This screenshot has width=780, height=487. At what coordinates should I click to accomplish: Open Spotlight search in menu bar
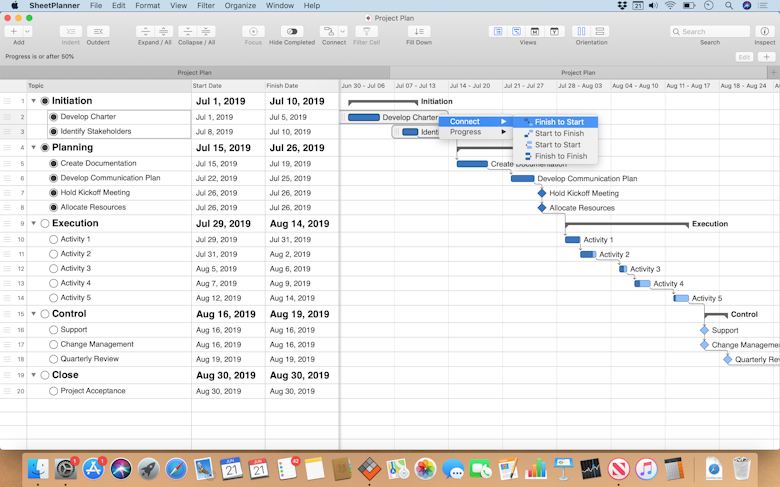[x=729, y=5]
